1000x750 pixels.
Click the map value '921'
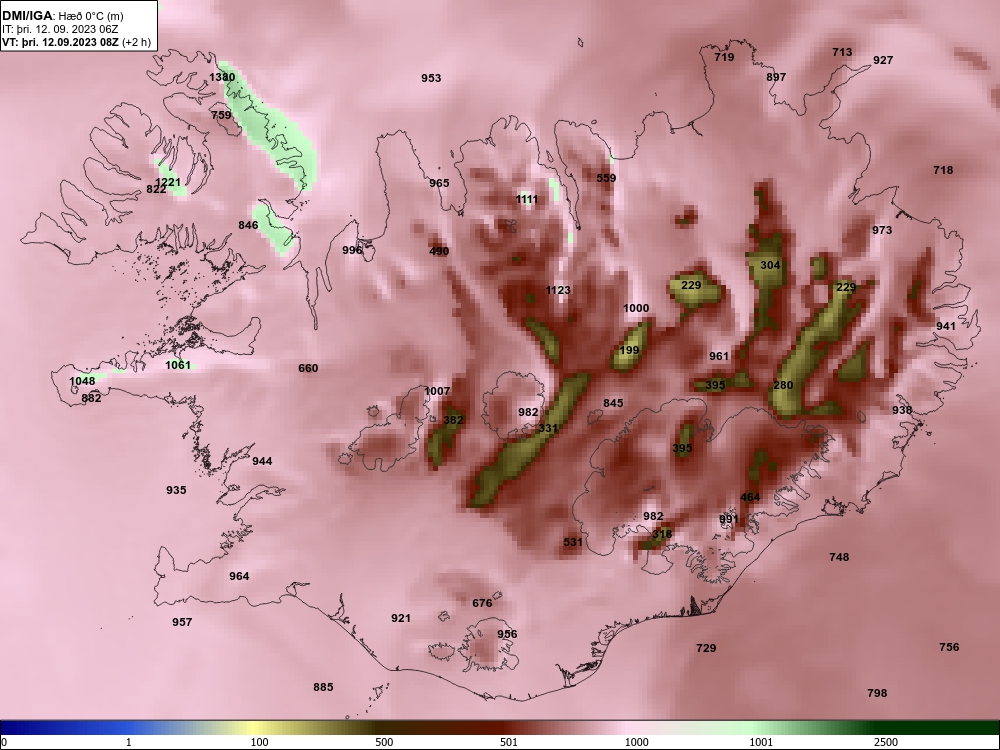click(x=401, y=617)
